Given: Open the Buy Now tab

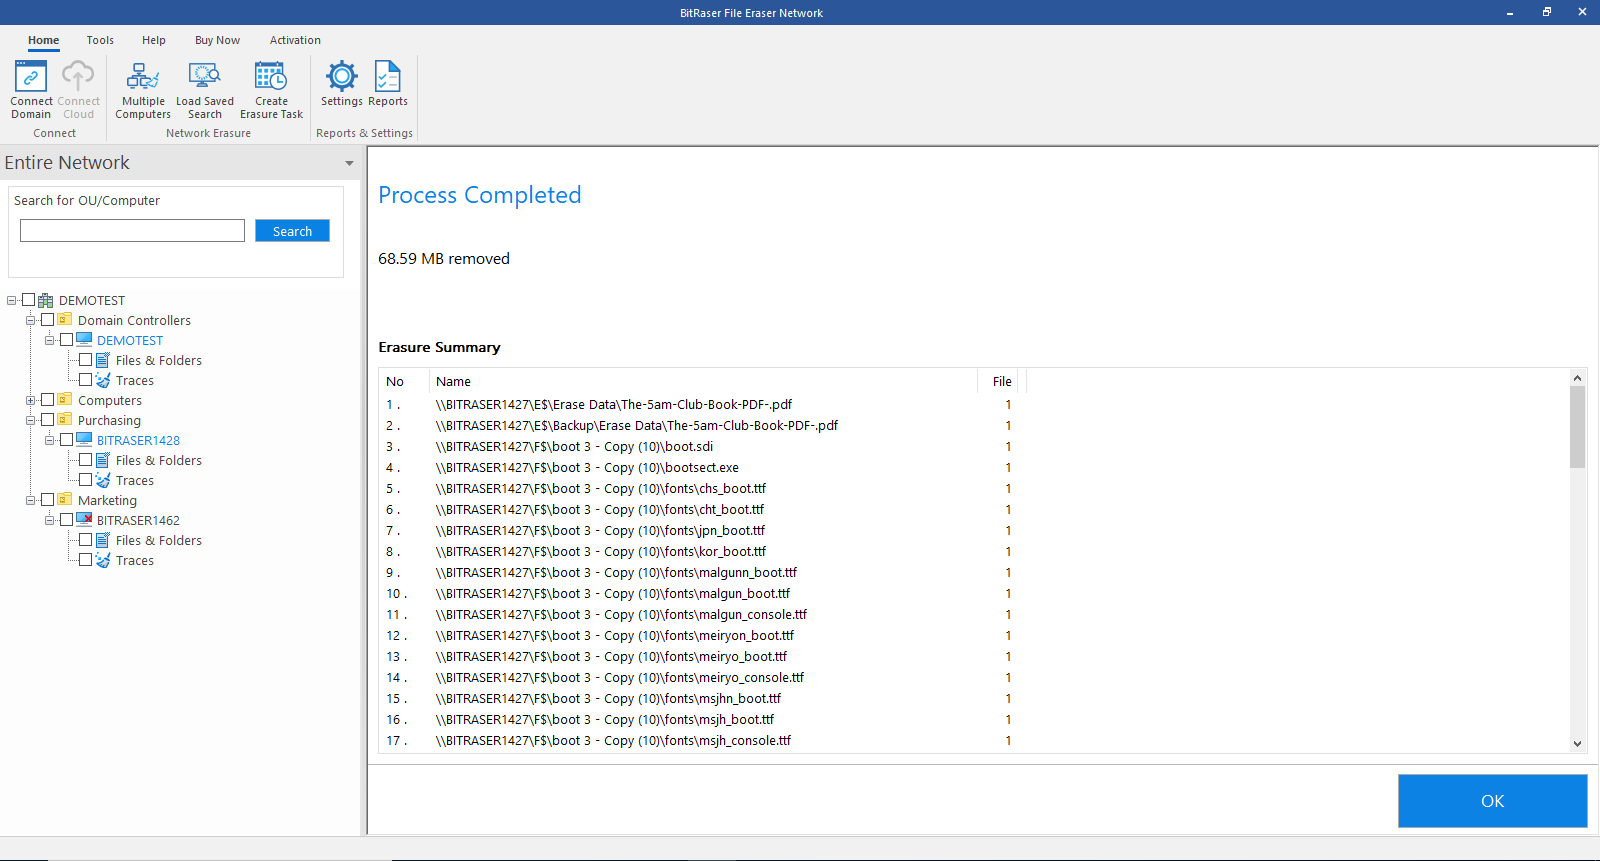Looking at the screenshot, I should click(x=217, y=40).
